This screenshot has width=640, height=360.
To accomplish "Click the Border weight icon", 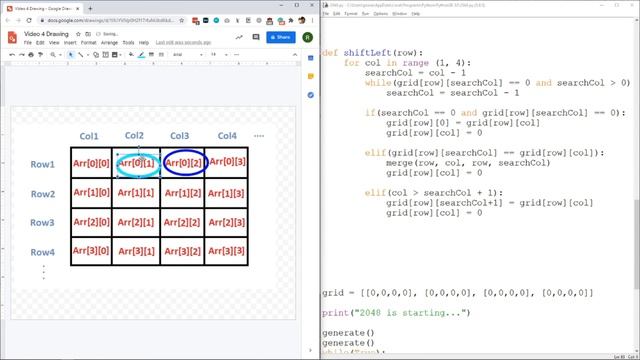I will [x=151, y=55].
